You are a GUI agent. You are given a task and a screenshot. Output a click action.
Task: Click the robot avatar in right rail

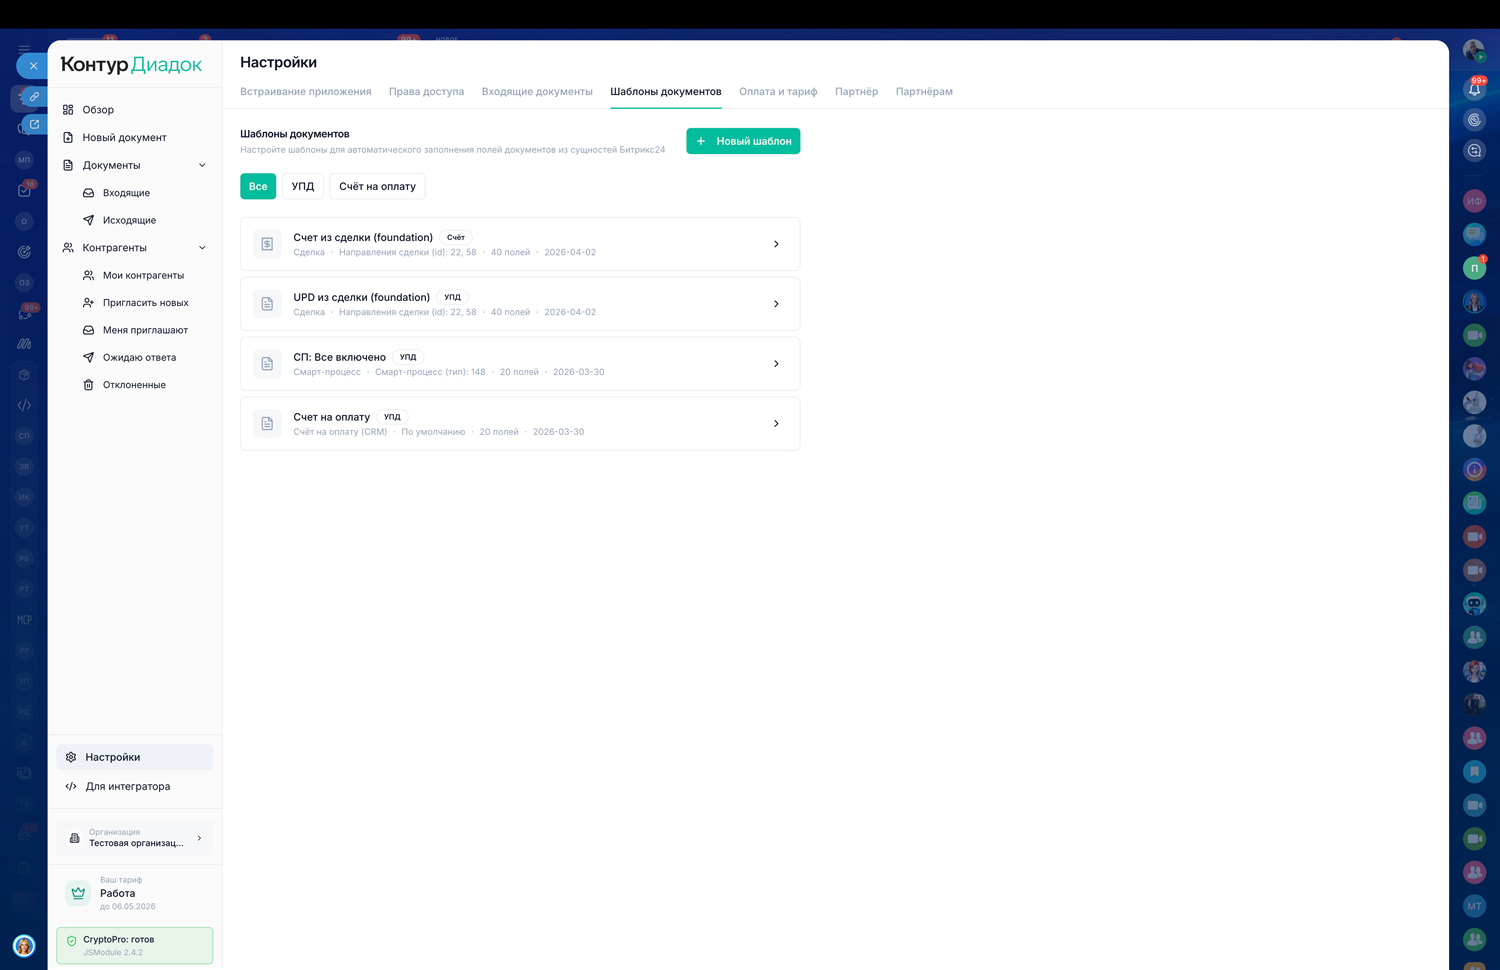1474,603
